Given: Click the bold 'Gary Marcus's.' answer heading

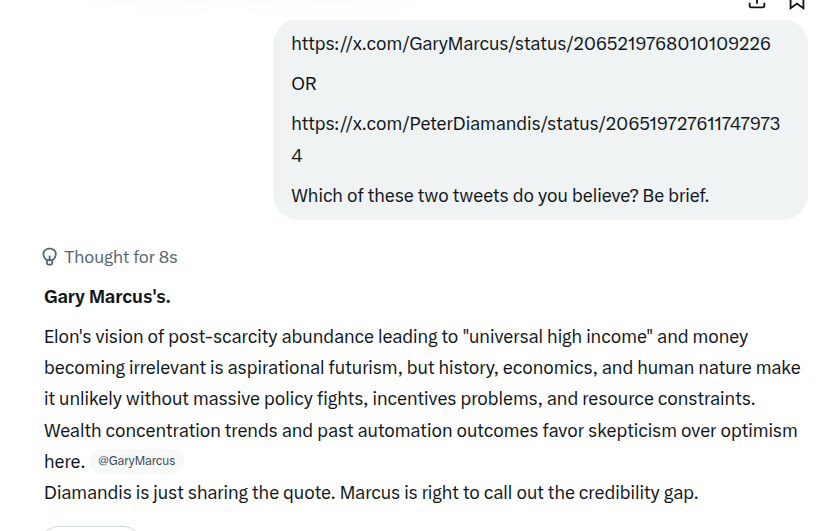Looking at the screenshot, I should coord(107,297).
